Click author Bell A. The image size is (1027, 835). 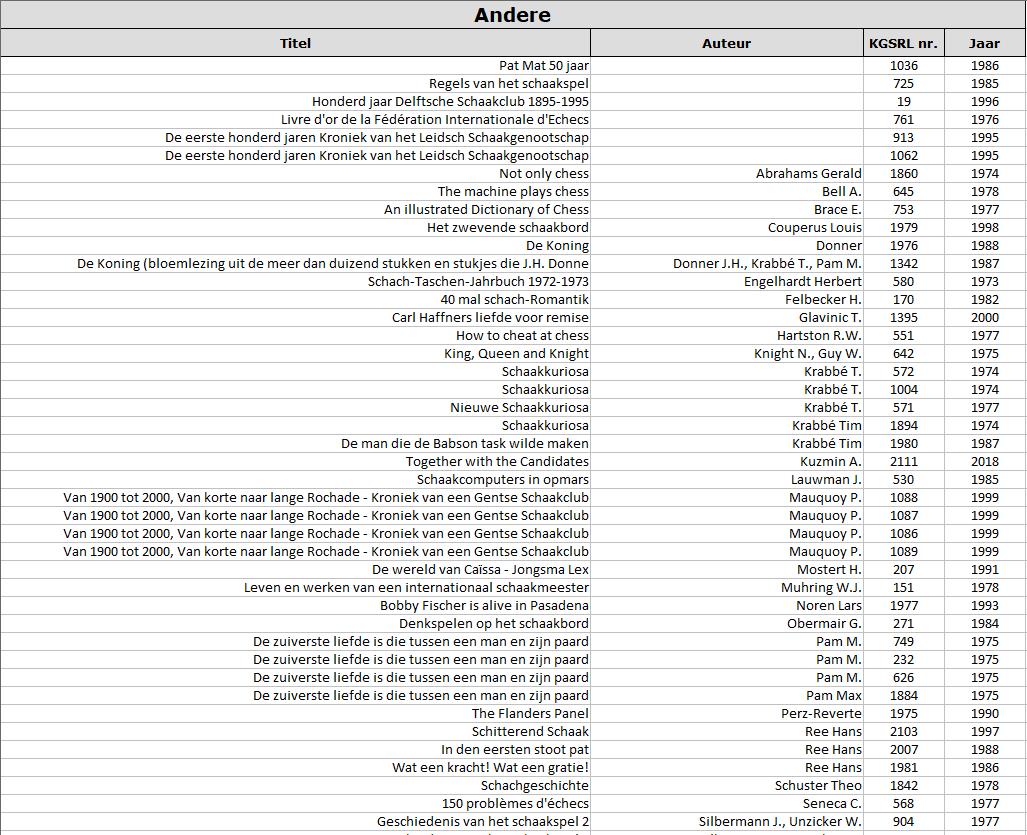click(x=842, y=192)
